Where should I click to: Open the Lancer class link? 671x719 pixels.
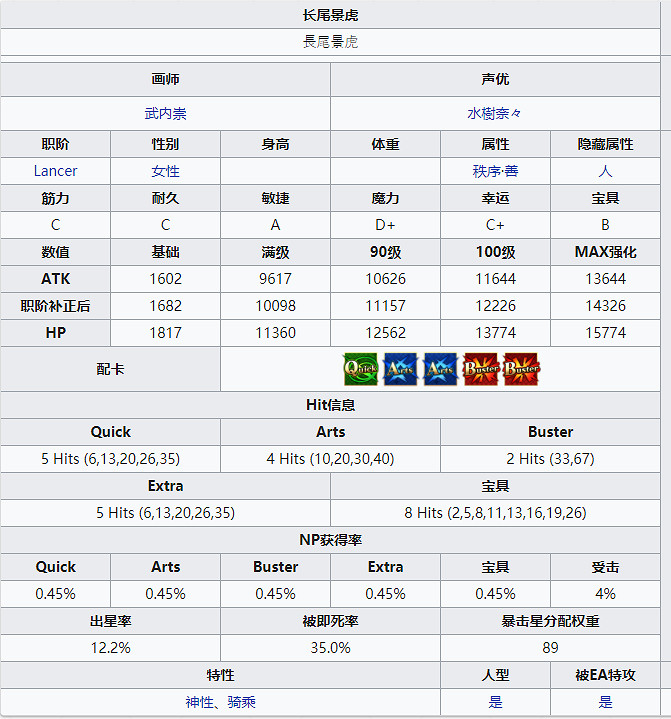pos(55,171)
